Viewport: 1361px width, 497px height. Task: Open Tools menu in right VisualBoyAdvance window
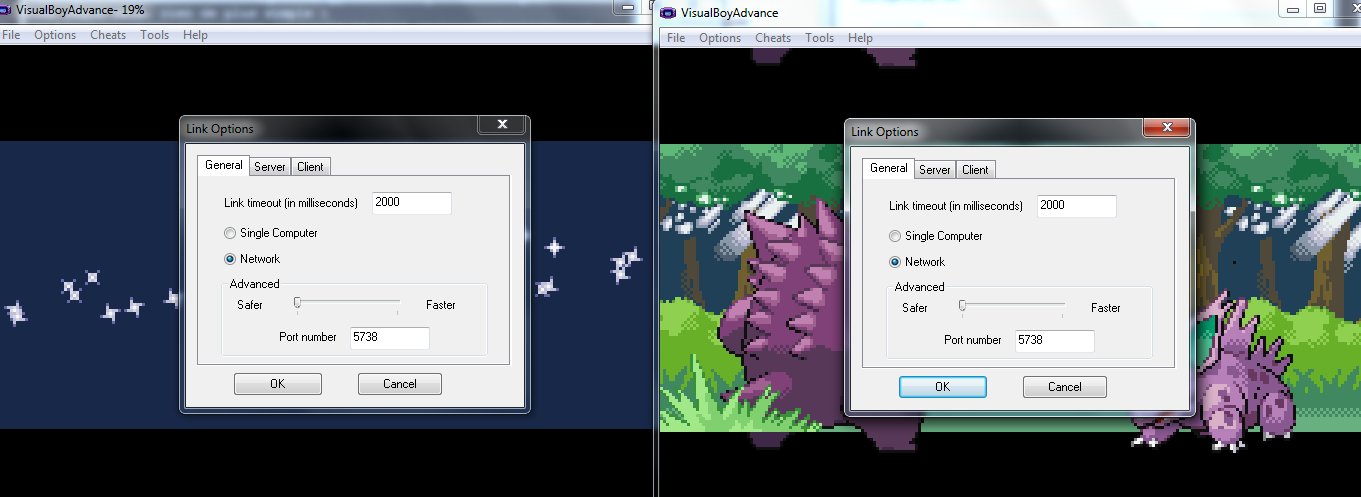click(x=820, y=38)
